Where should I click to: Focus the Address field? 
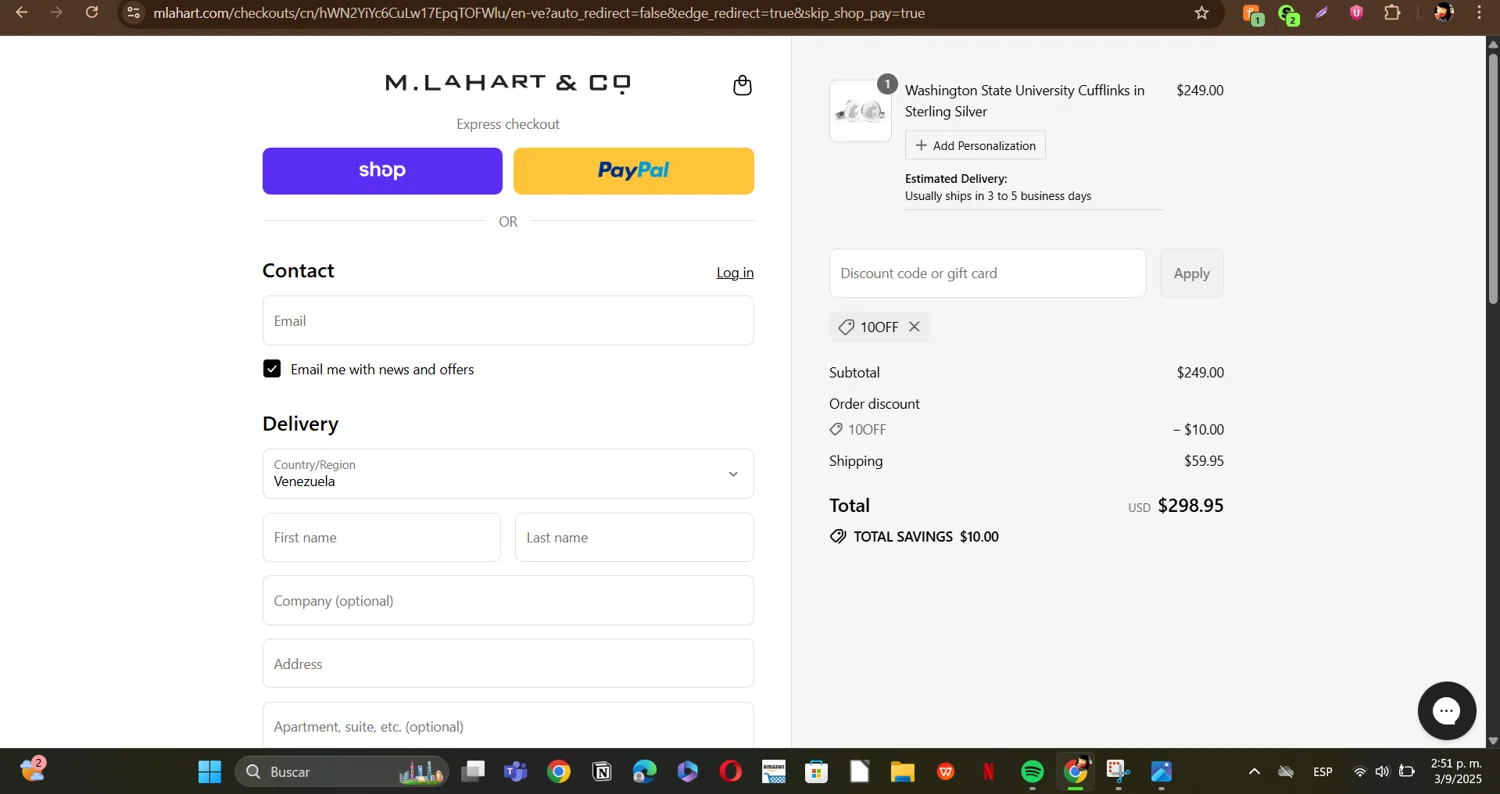pos(508,664)
